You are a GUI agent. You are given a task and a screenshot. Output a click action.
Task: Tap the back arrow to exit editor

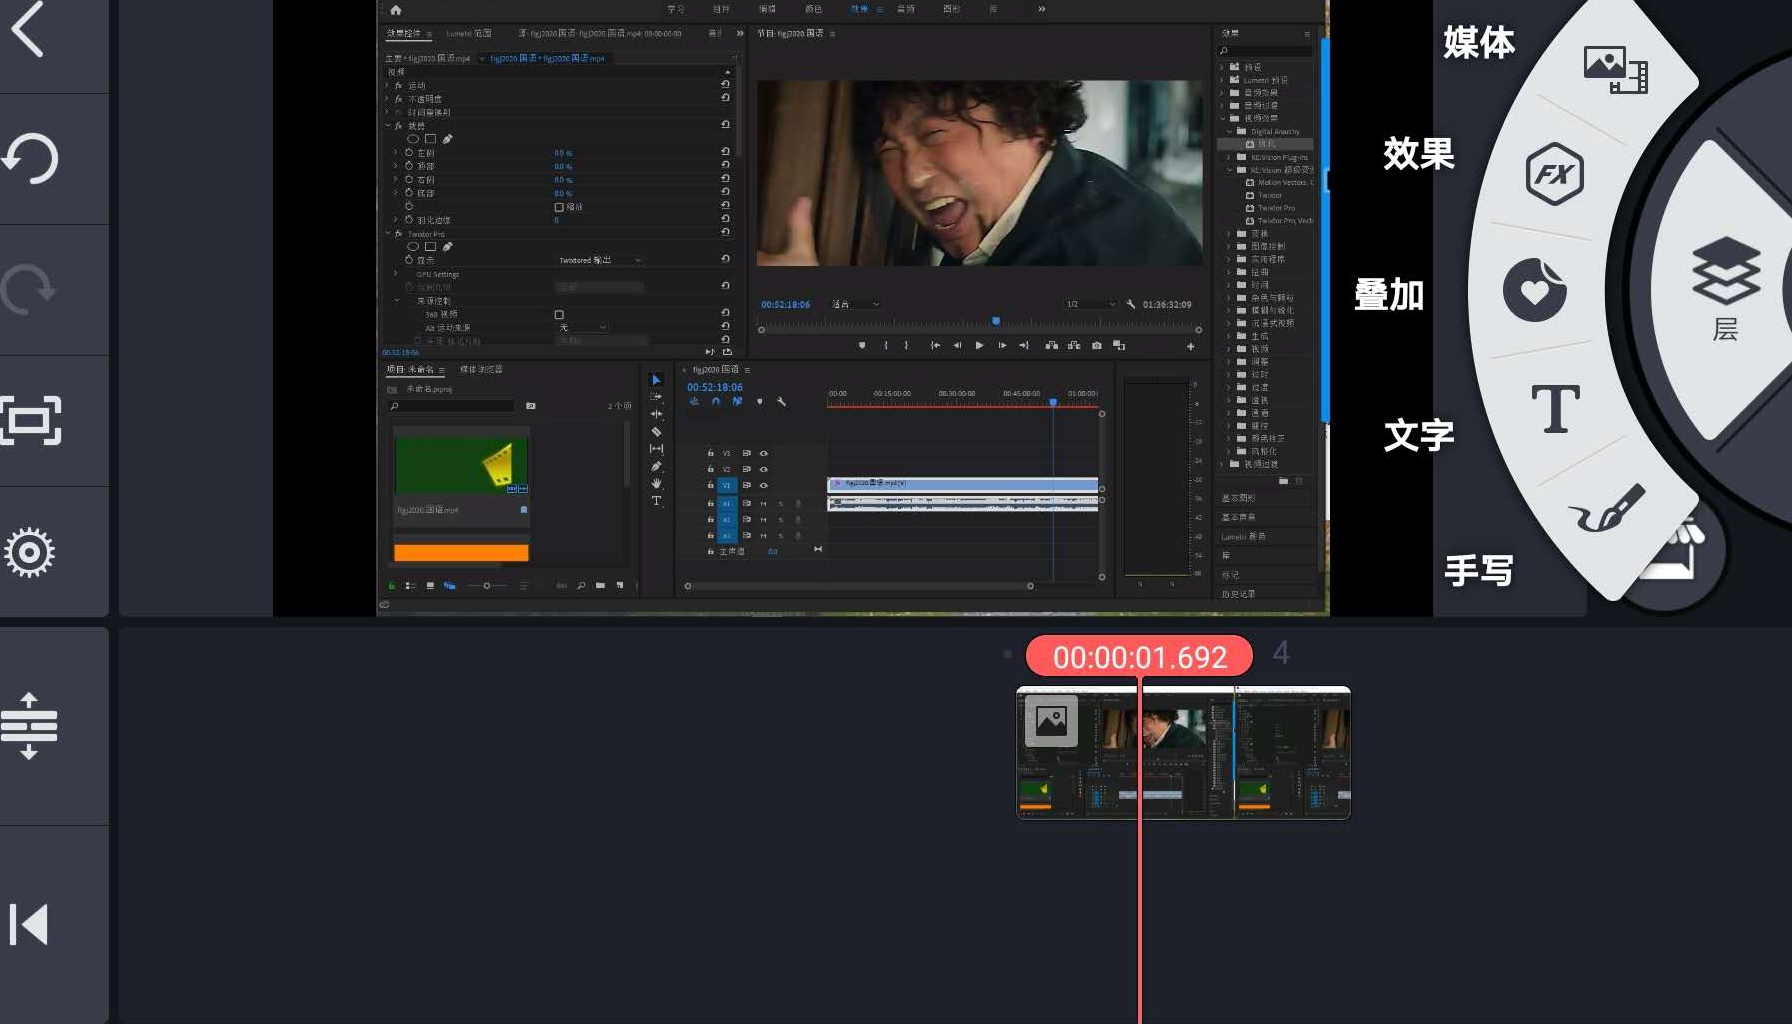click(x=30, y=30)
